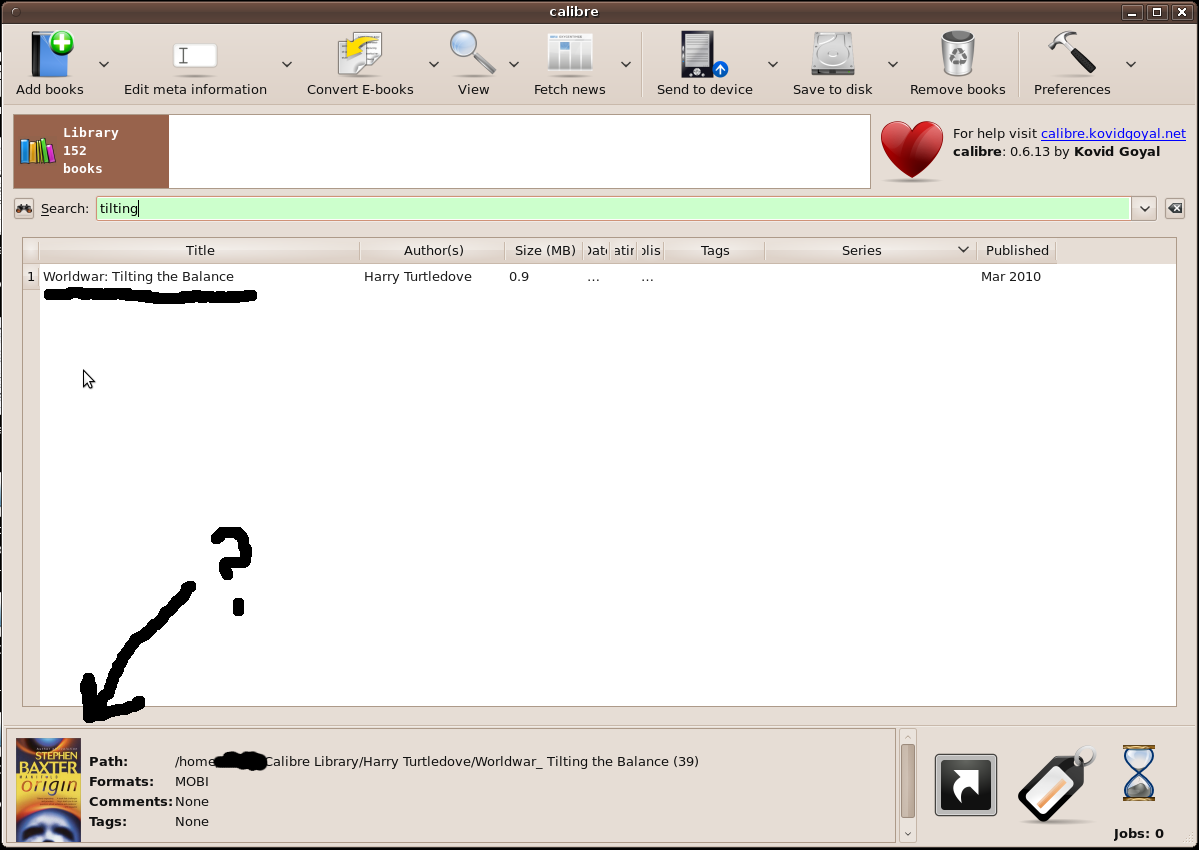Click the View magnifier icon
This screenshot has height=850, width=1199.
(473, 54)
